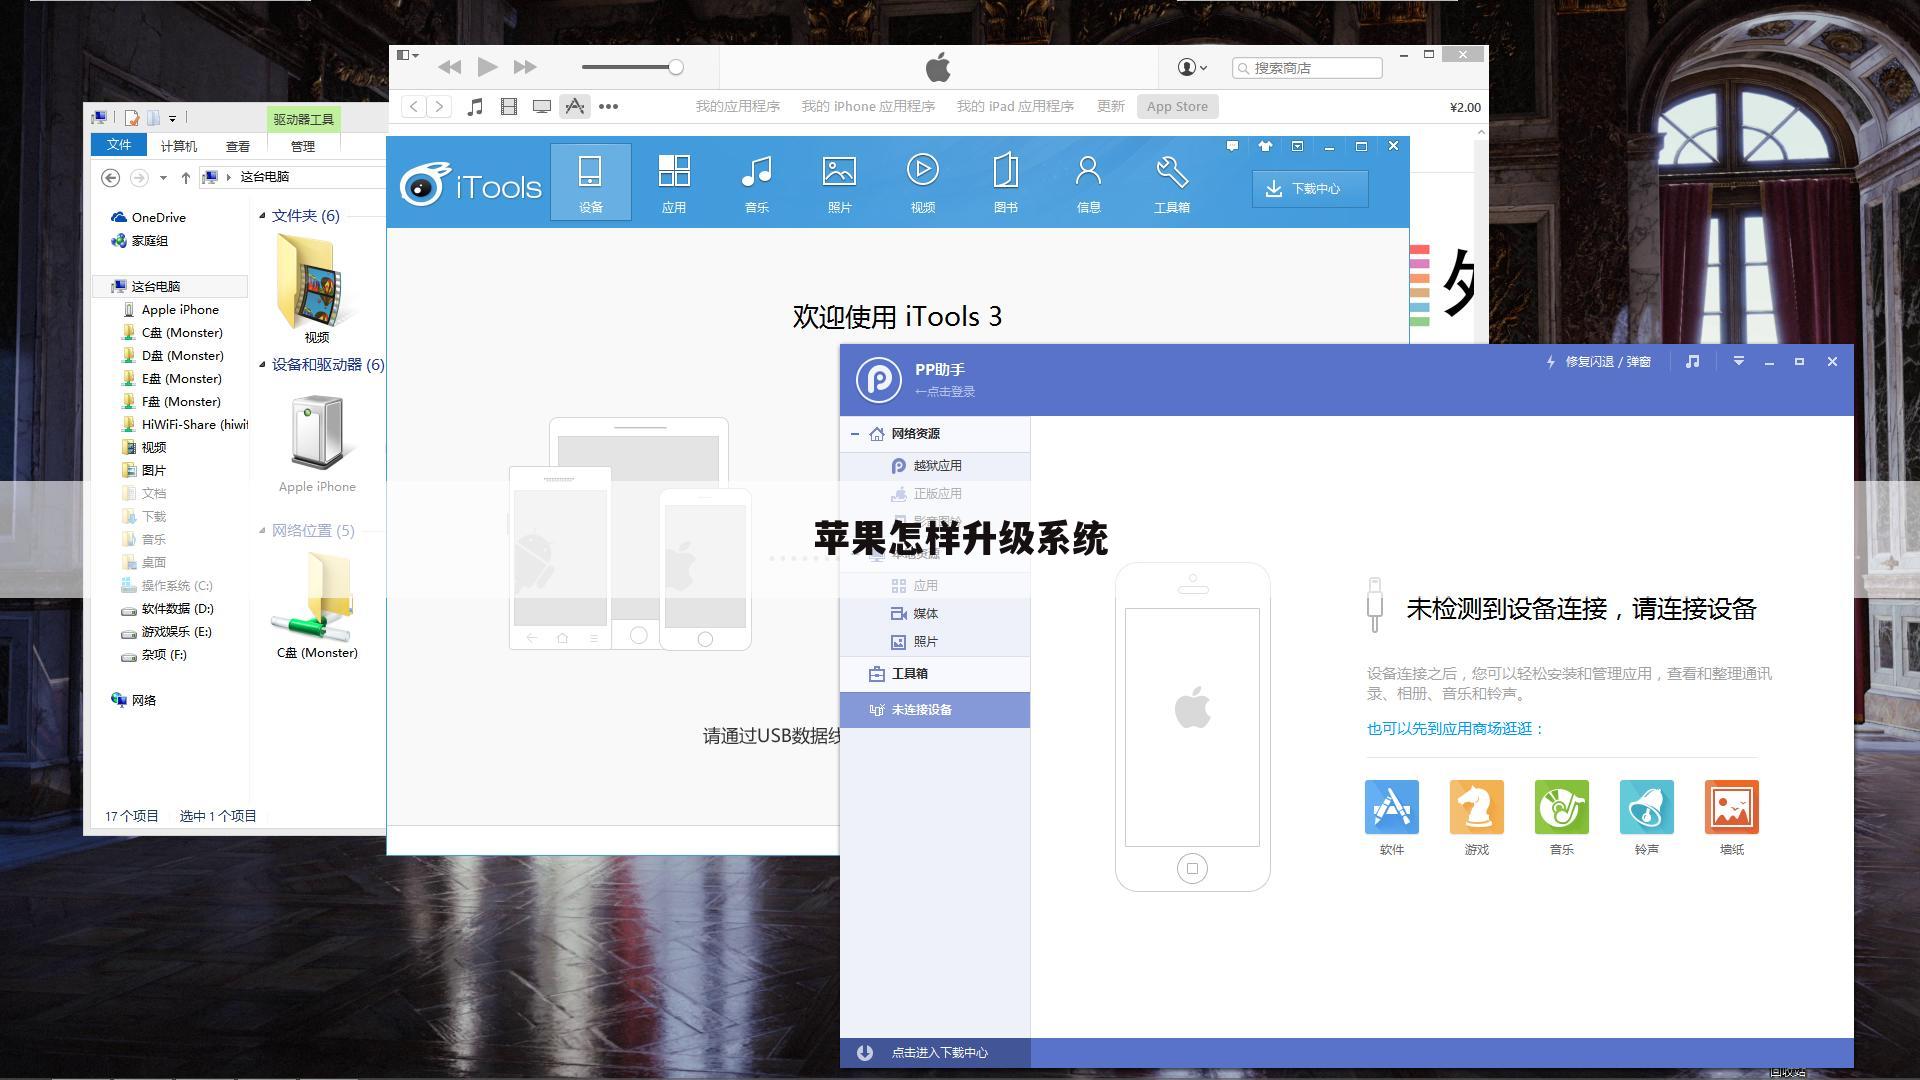Click the iTunes search store field
Viewport: 1920px width, 1080px height.
[x=1307, y=68]
